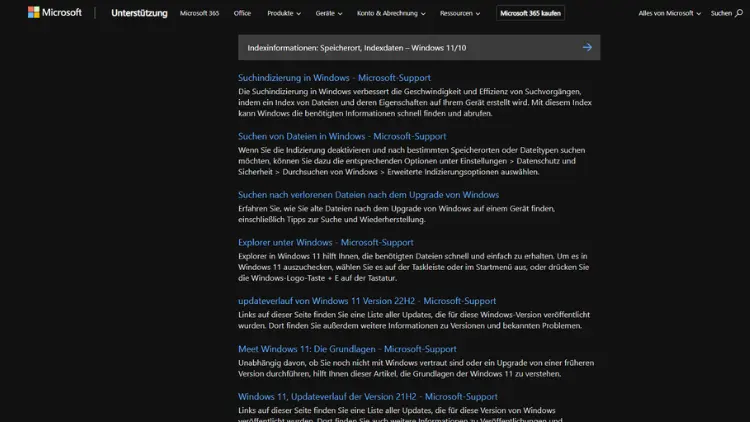Open the Unterstützung support home link
Viewport: 750px width, 422px height.
(139, 13)
